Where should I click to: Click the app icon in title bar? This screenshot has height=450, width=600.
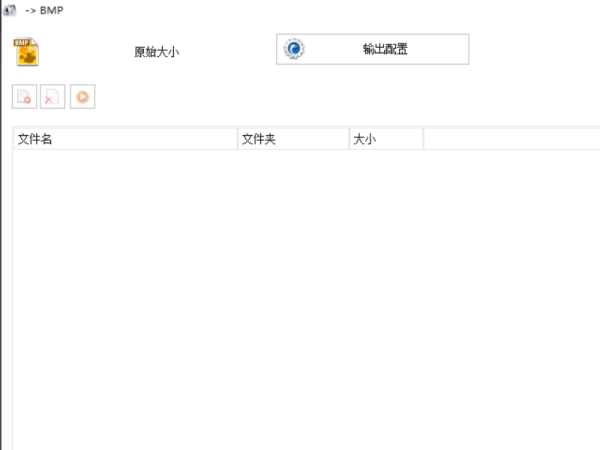click(x=10, y=10)
